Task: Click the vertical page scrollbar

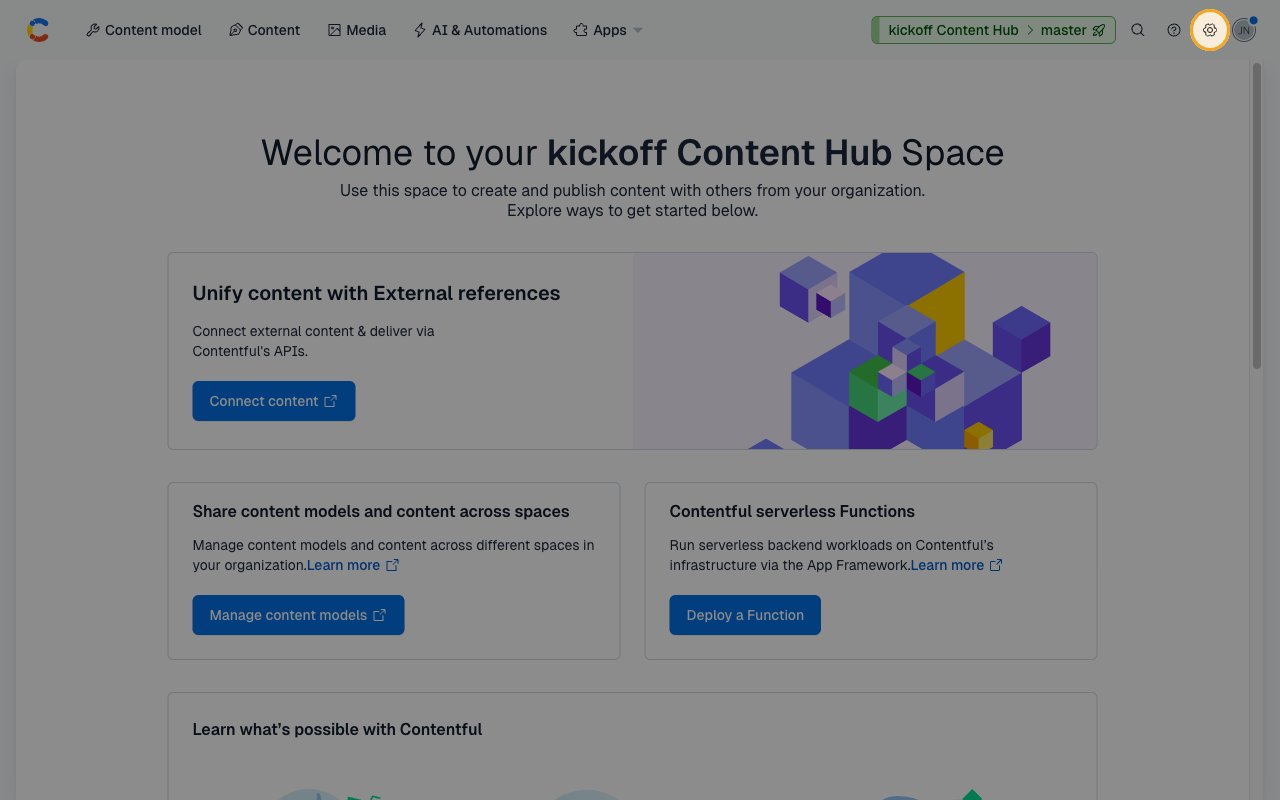Action: (1257, 216)
